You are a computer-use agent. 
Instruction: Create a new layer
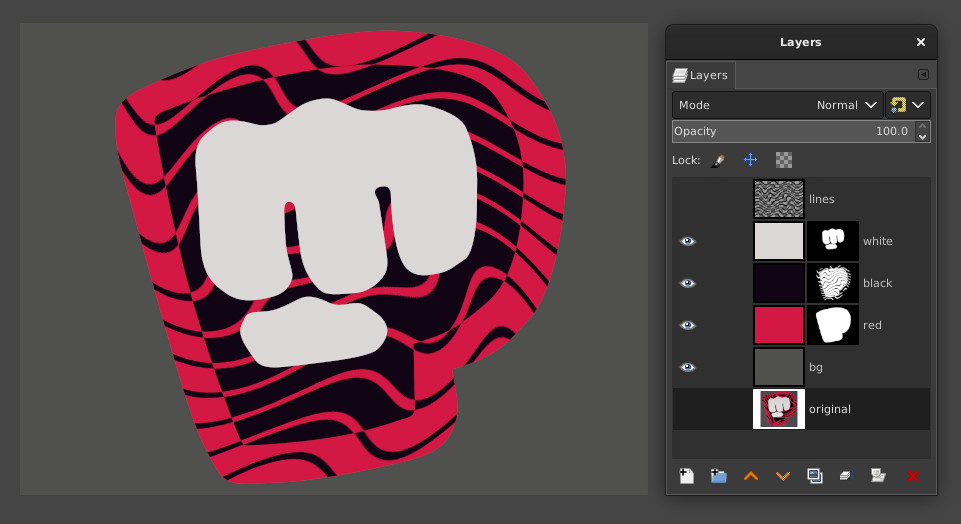click(686, 476)
